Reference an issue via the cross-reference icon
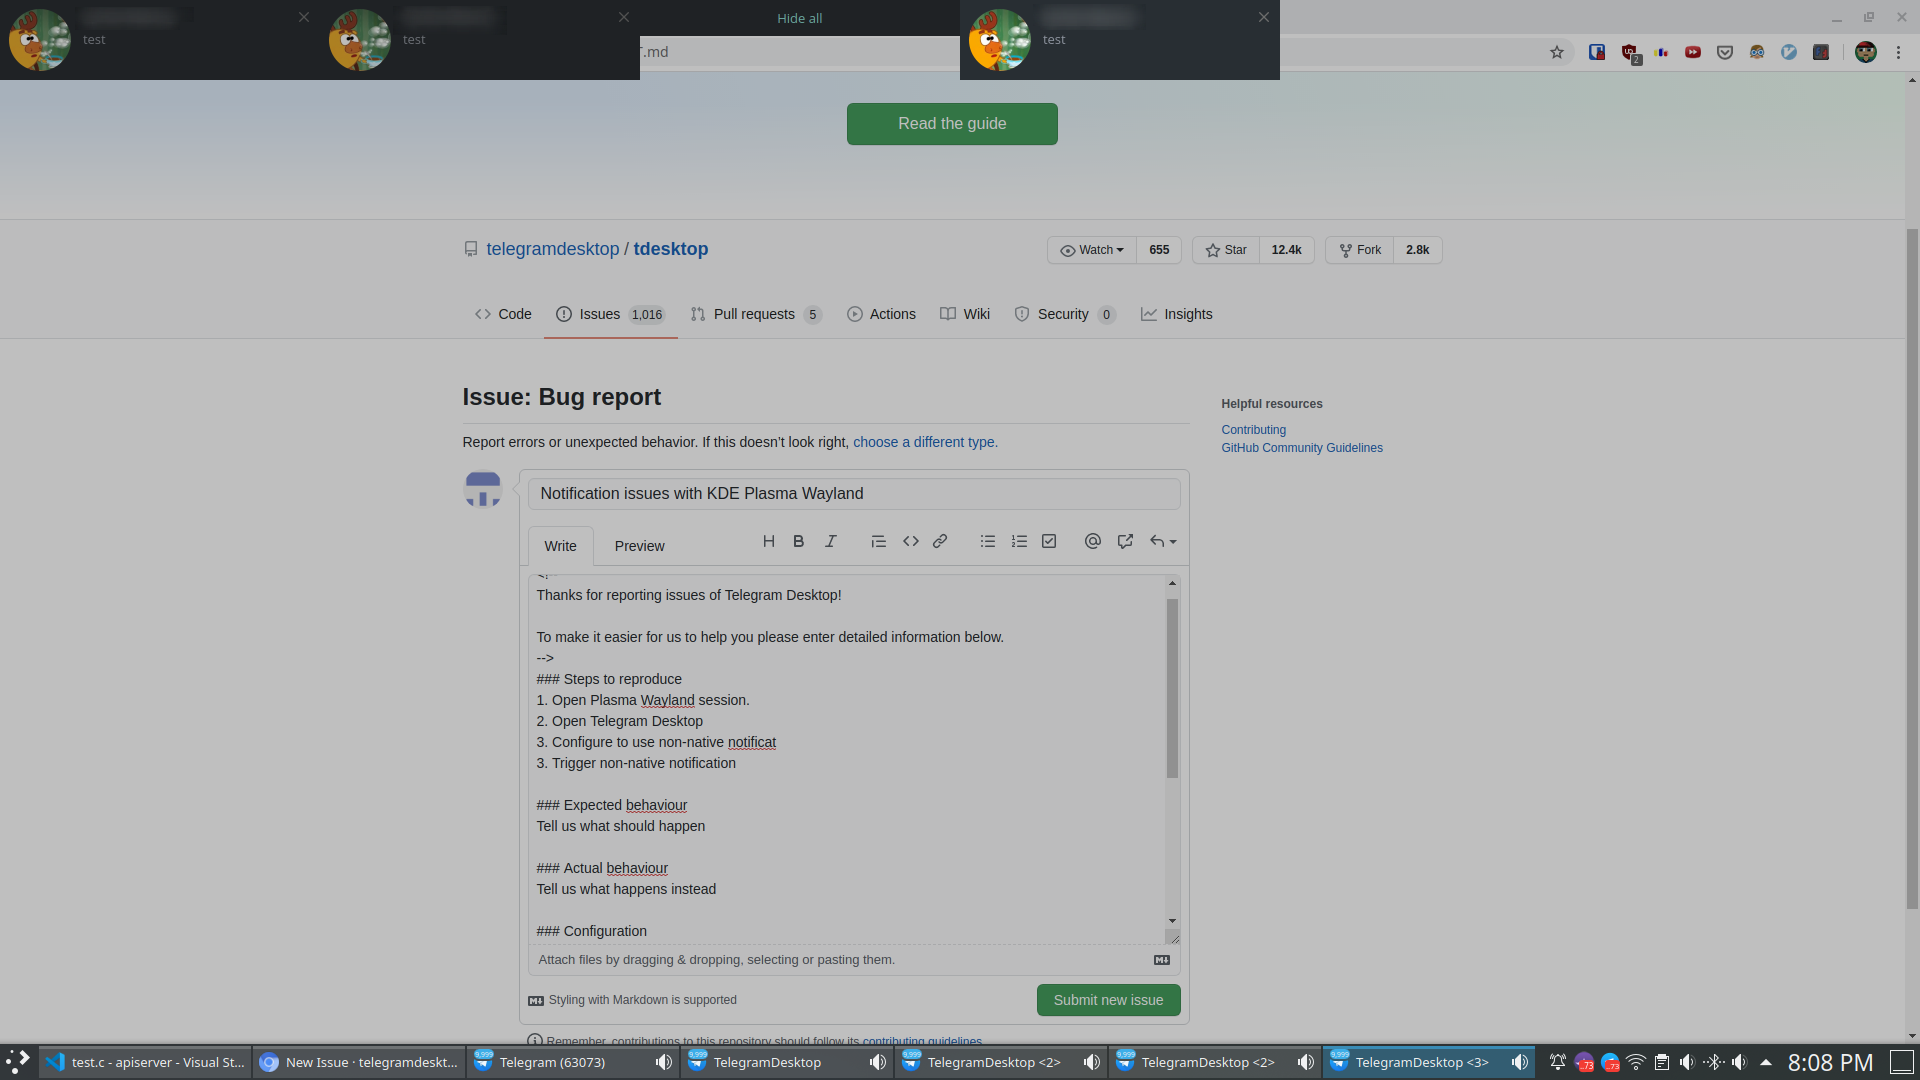Viewport: 1920px width, 1080px height. (x=1124, y=541)
